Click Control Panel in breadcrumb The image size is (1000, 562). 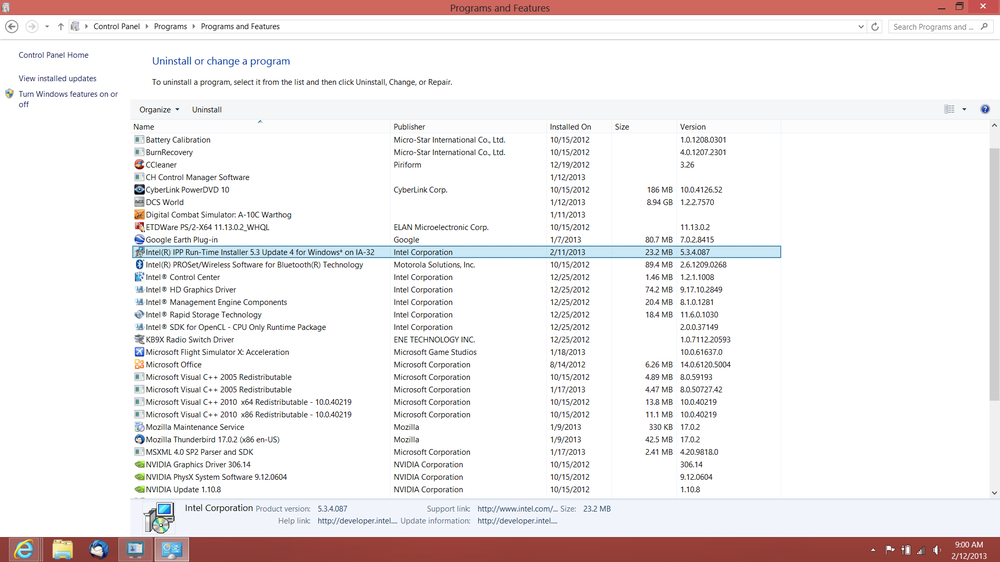tap(117, 27)
